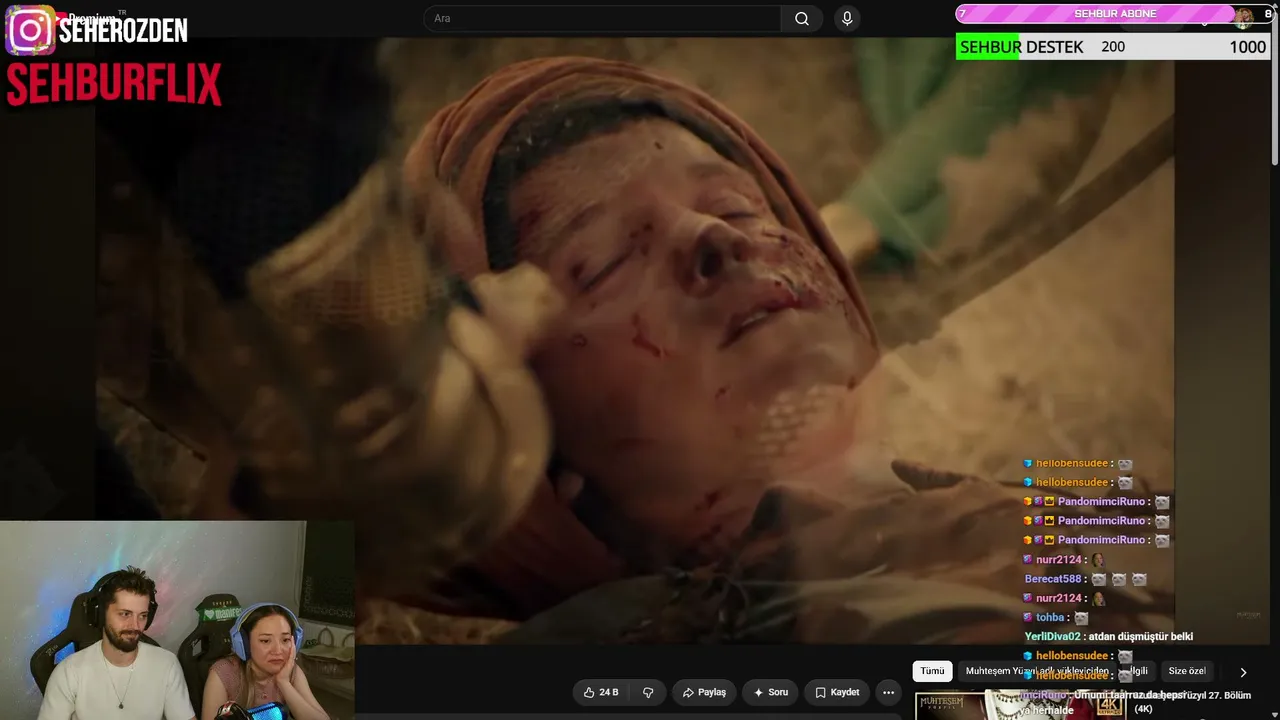Open the three-dot more actions menu
Image resolution: width=1280 pixels, height=720 pixels.
[888, 692]
